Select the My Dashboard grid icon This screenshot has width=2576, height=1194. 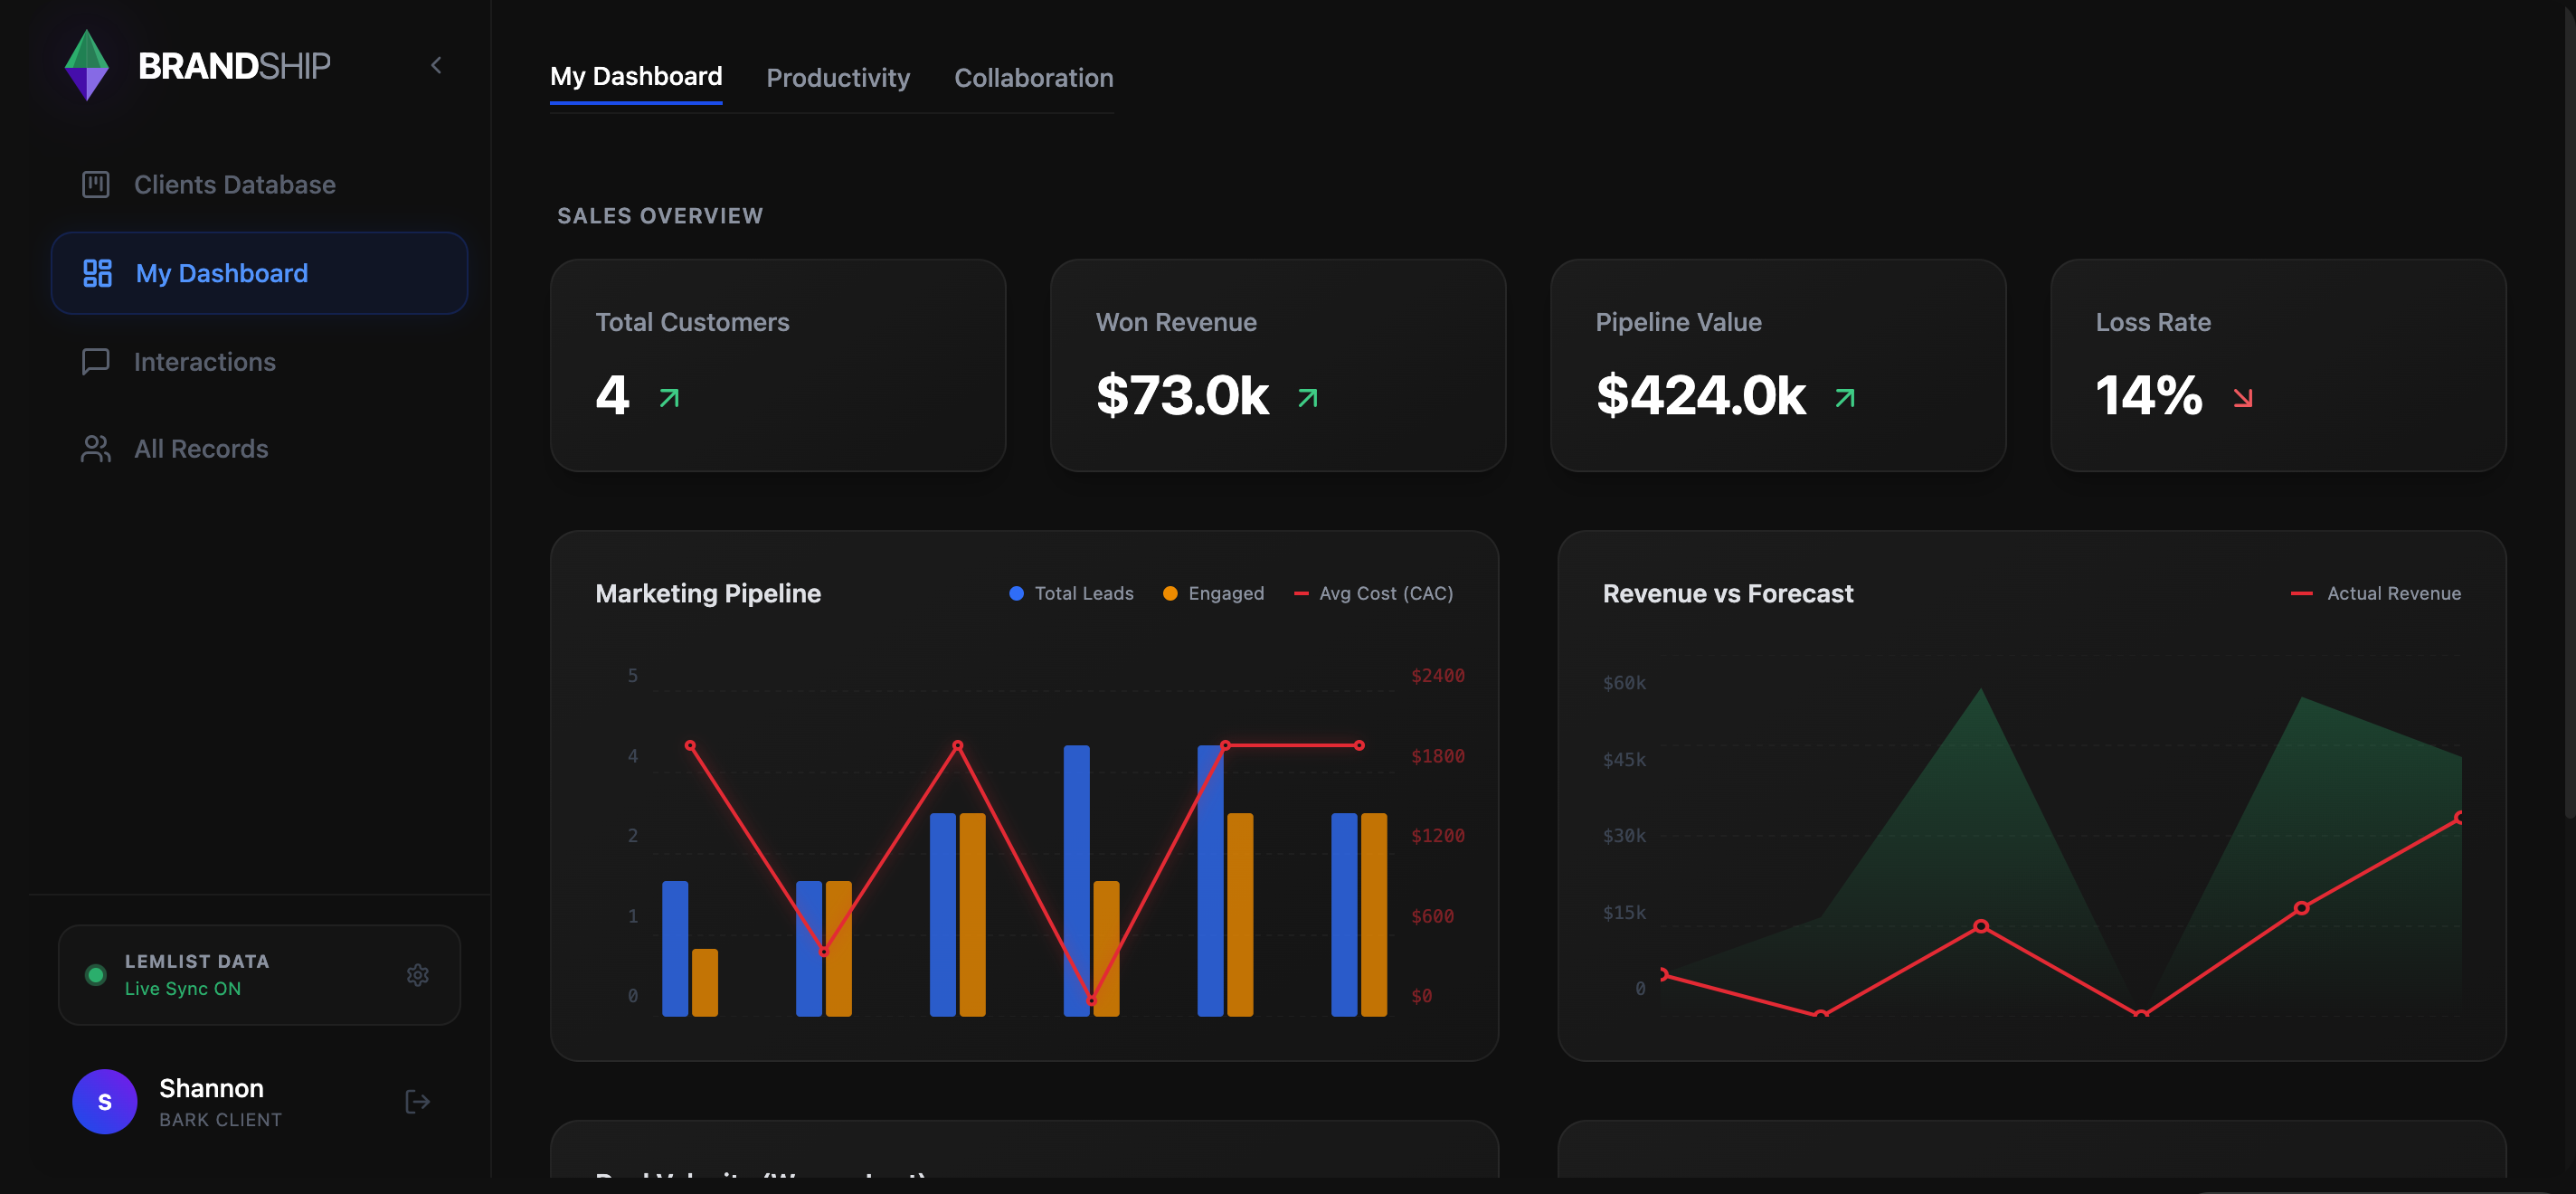(96, 272)
